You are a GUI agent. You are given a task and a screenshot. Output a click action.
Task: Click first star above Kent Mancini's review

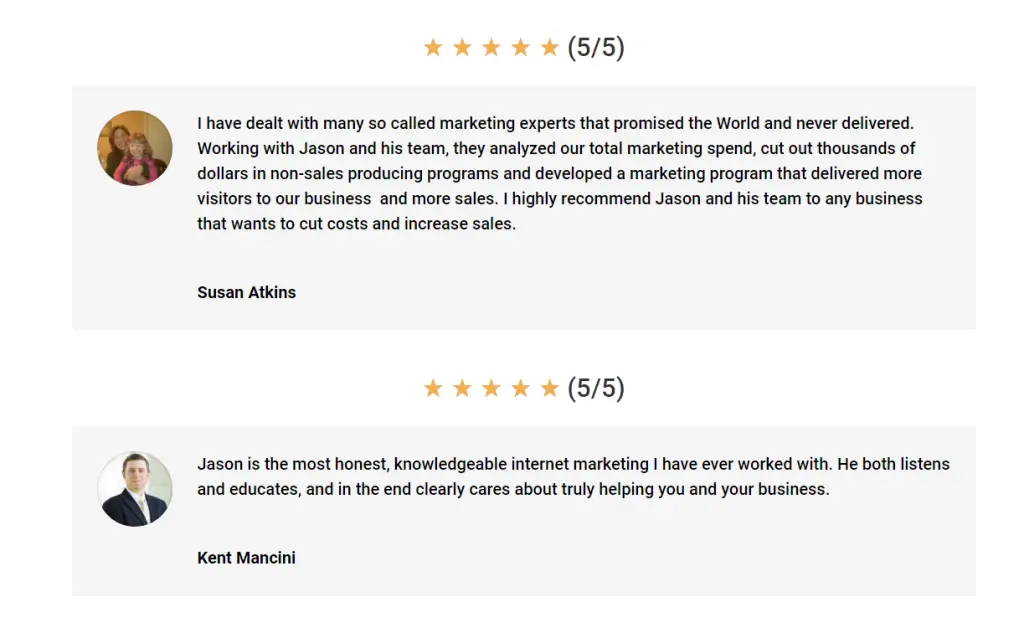[433, 388]
